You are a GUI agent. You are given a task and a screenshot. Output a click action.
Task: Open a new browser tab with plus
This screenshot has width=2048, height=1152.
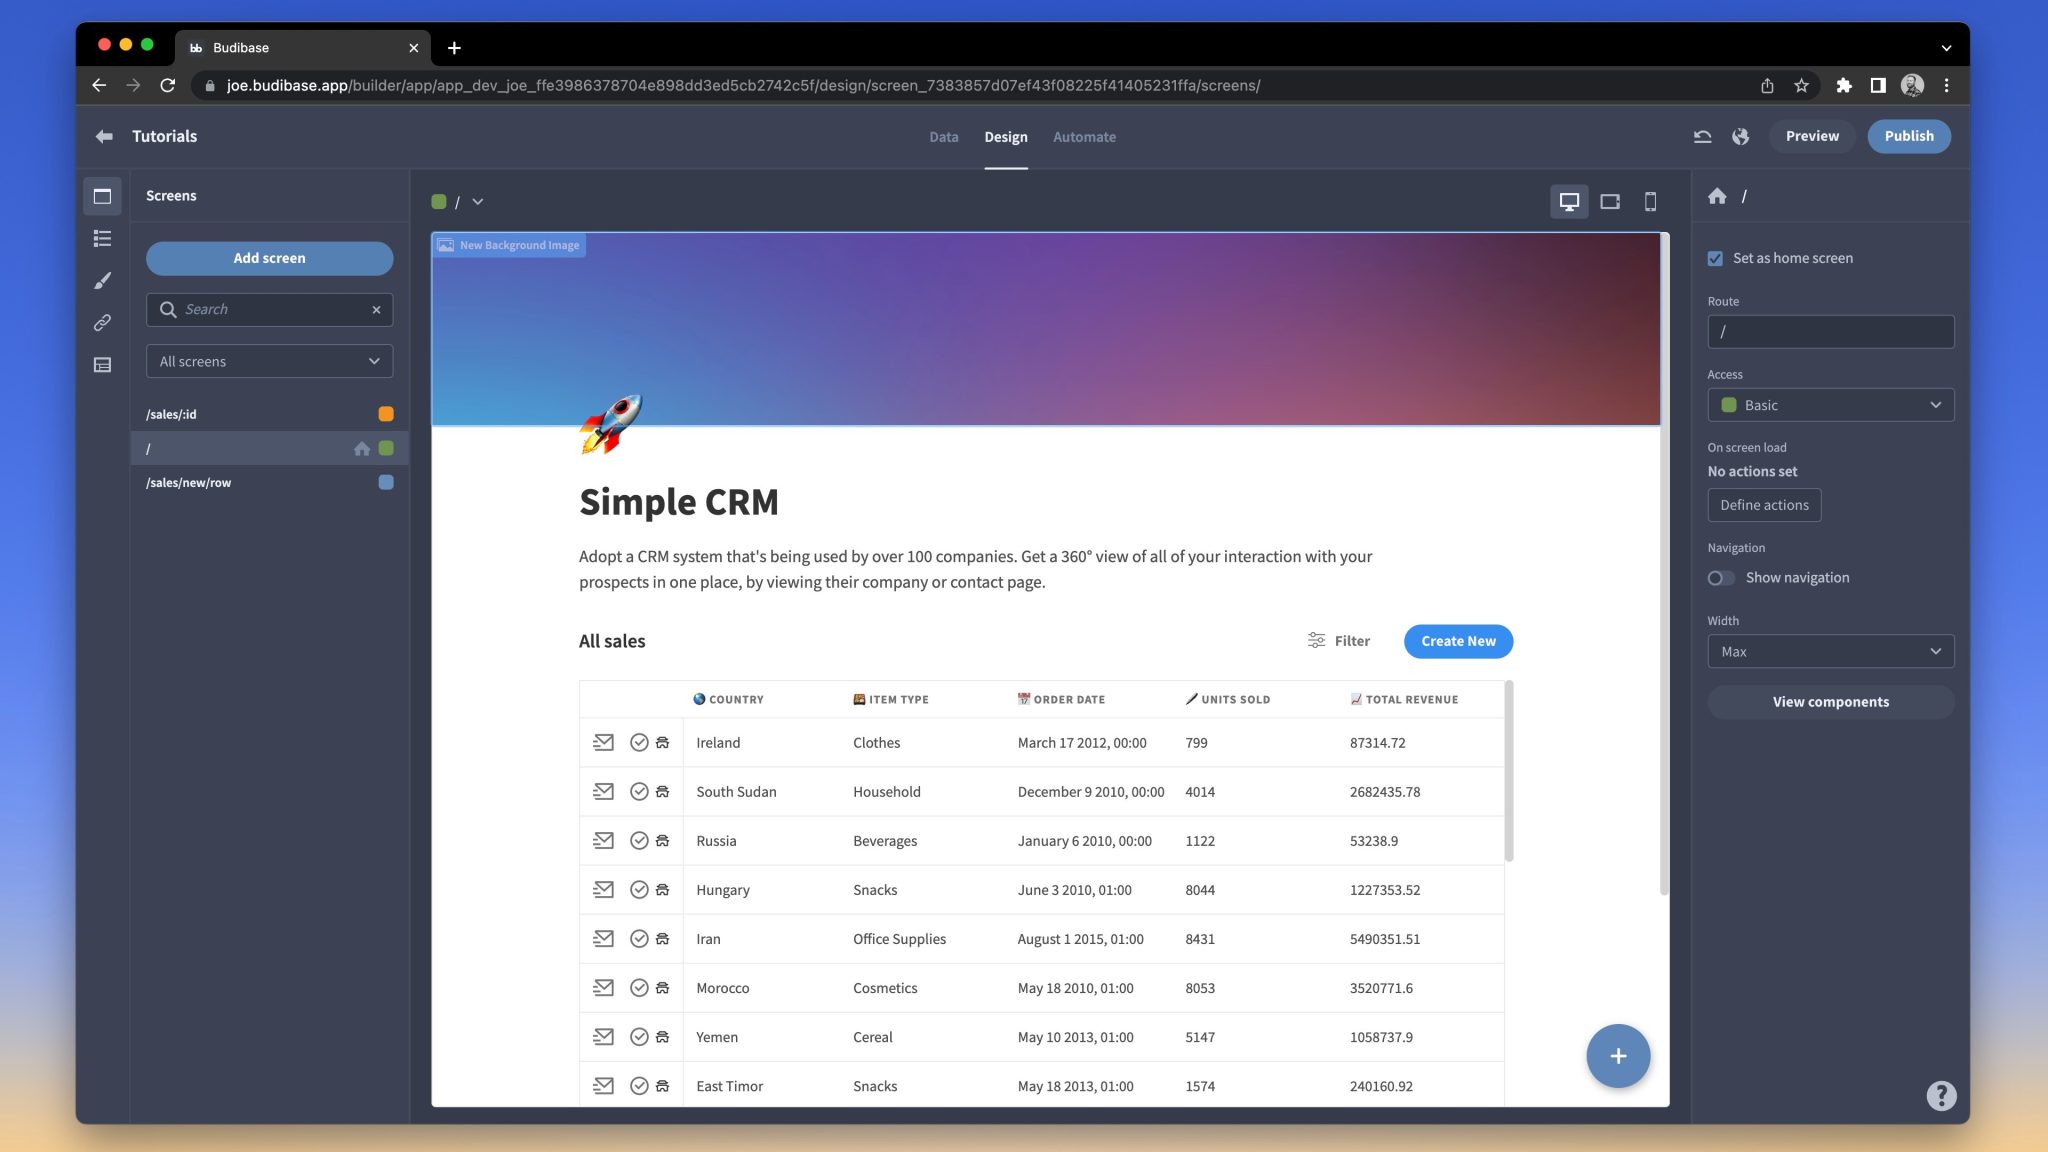click(454, 48)
